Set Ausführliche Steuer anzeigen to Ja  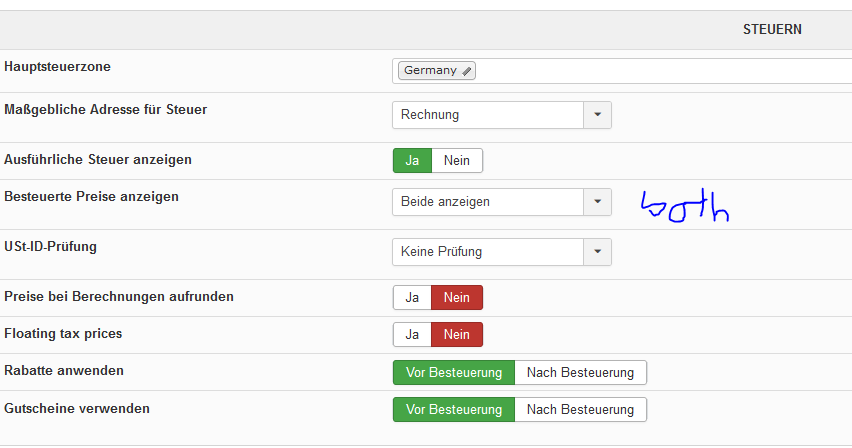tap(412, 160)
